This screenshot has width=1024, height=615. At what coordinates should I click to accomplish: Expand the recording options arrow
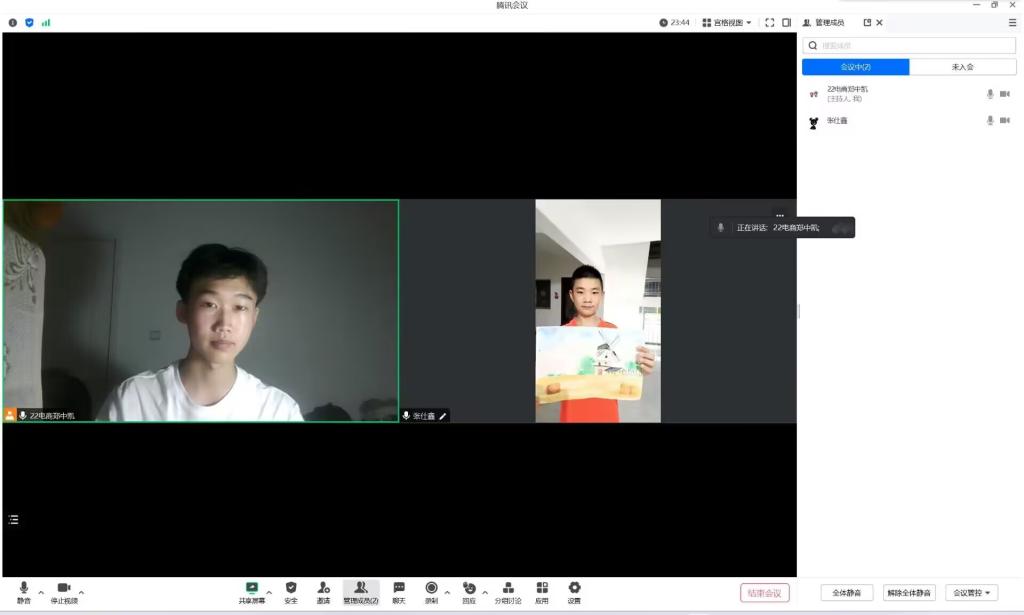point(447,593)
